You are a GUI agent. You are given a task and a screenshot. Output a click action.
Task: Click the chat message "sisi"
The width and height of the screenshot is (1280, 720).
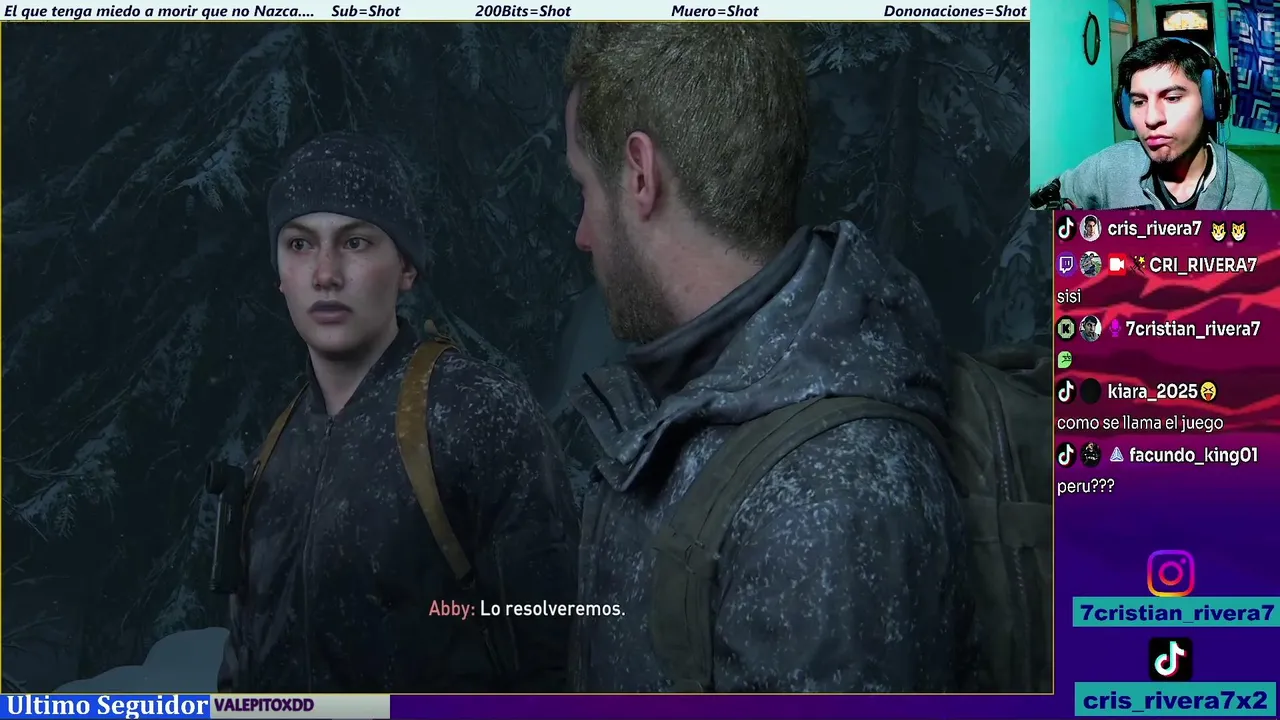(1069, 297)
